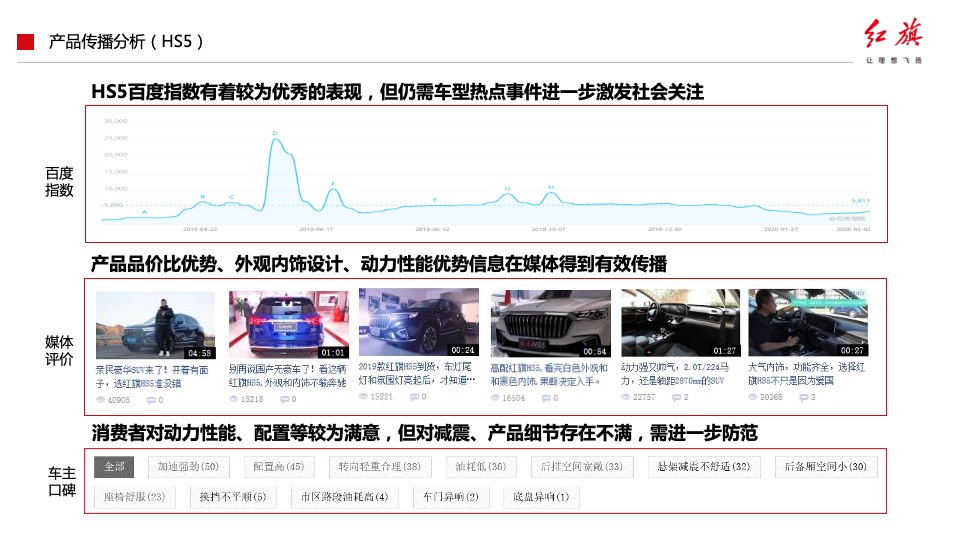Open the 换挡不平顺(5) tag
This screenshot has width=960, height=540.
[x=233, y=497]
